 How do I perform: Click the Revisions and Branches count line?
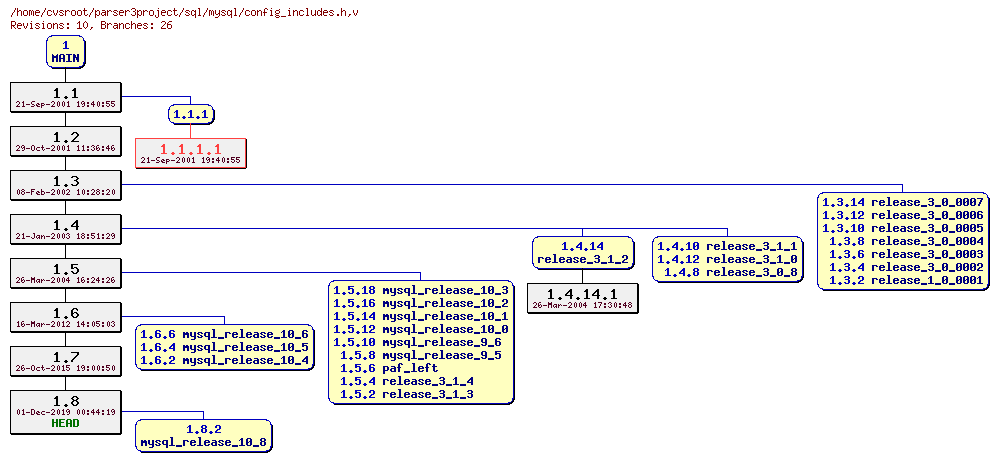coord(92,25)
